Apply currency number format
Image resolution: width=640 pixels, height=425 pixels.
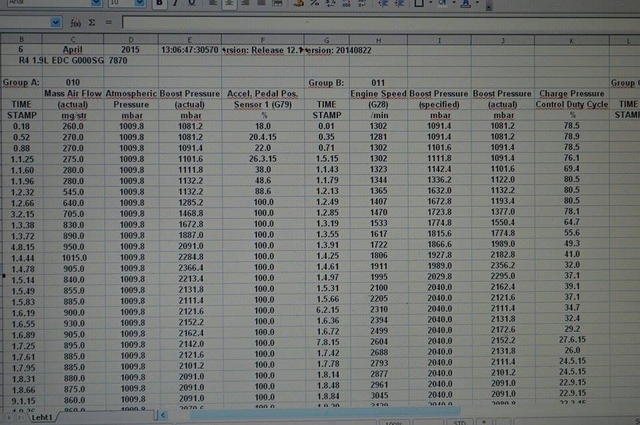(x=299, y=3)
